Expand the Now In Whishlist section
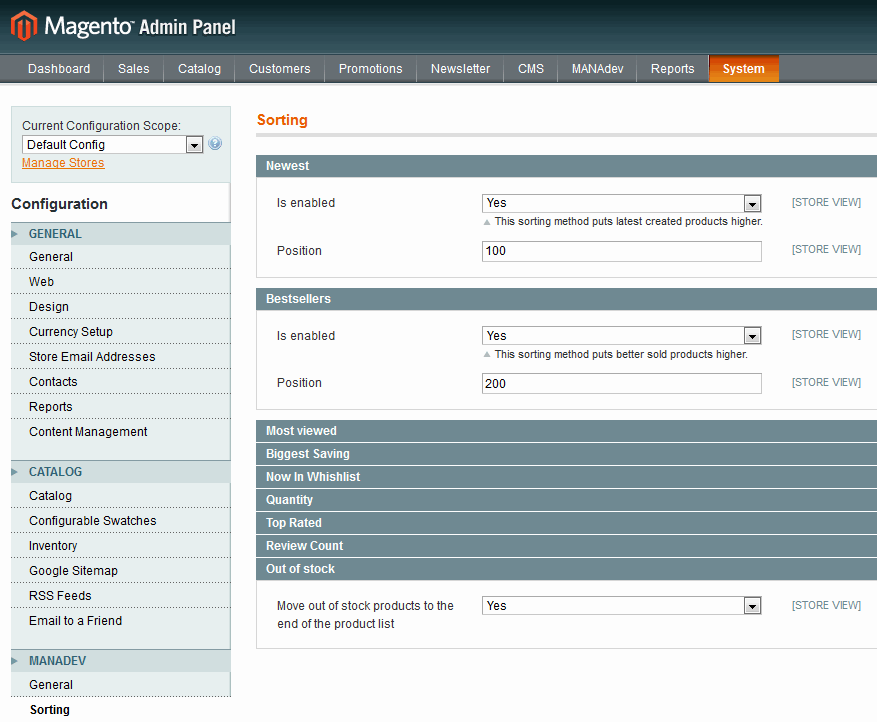Screen dimensions: 877x722 pos(566,477)
